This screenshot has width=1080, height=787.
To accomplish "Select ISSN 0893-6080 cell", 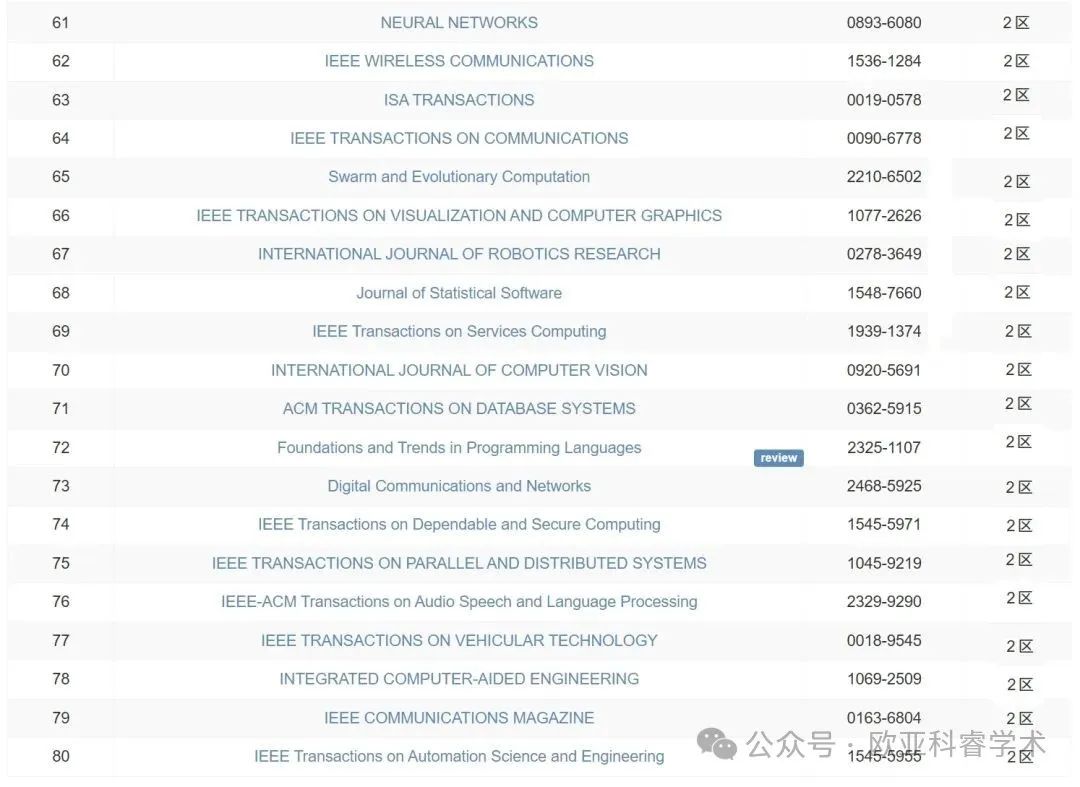I will 884,23.
